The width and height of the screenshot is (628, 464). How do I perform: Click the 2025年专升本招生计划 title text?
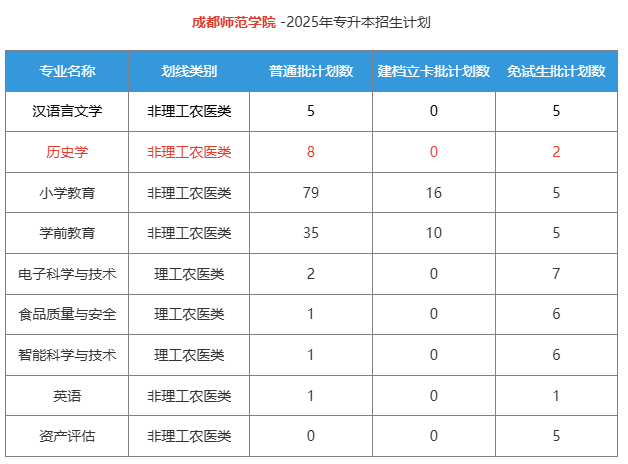click(x=358, y=22)
